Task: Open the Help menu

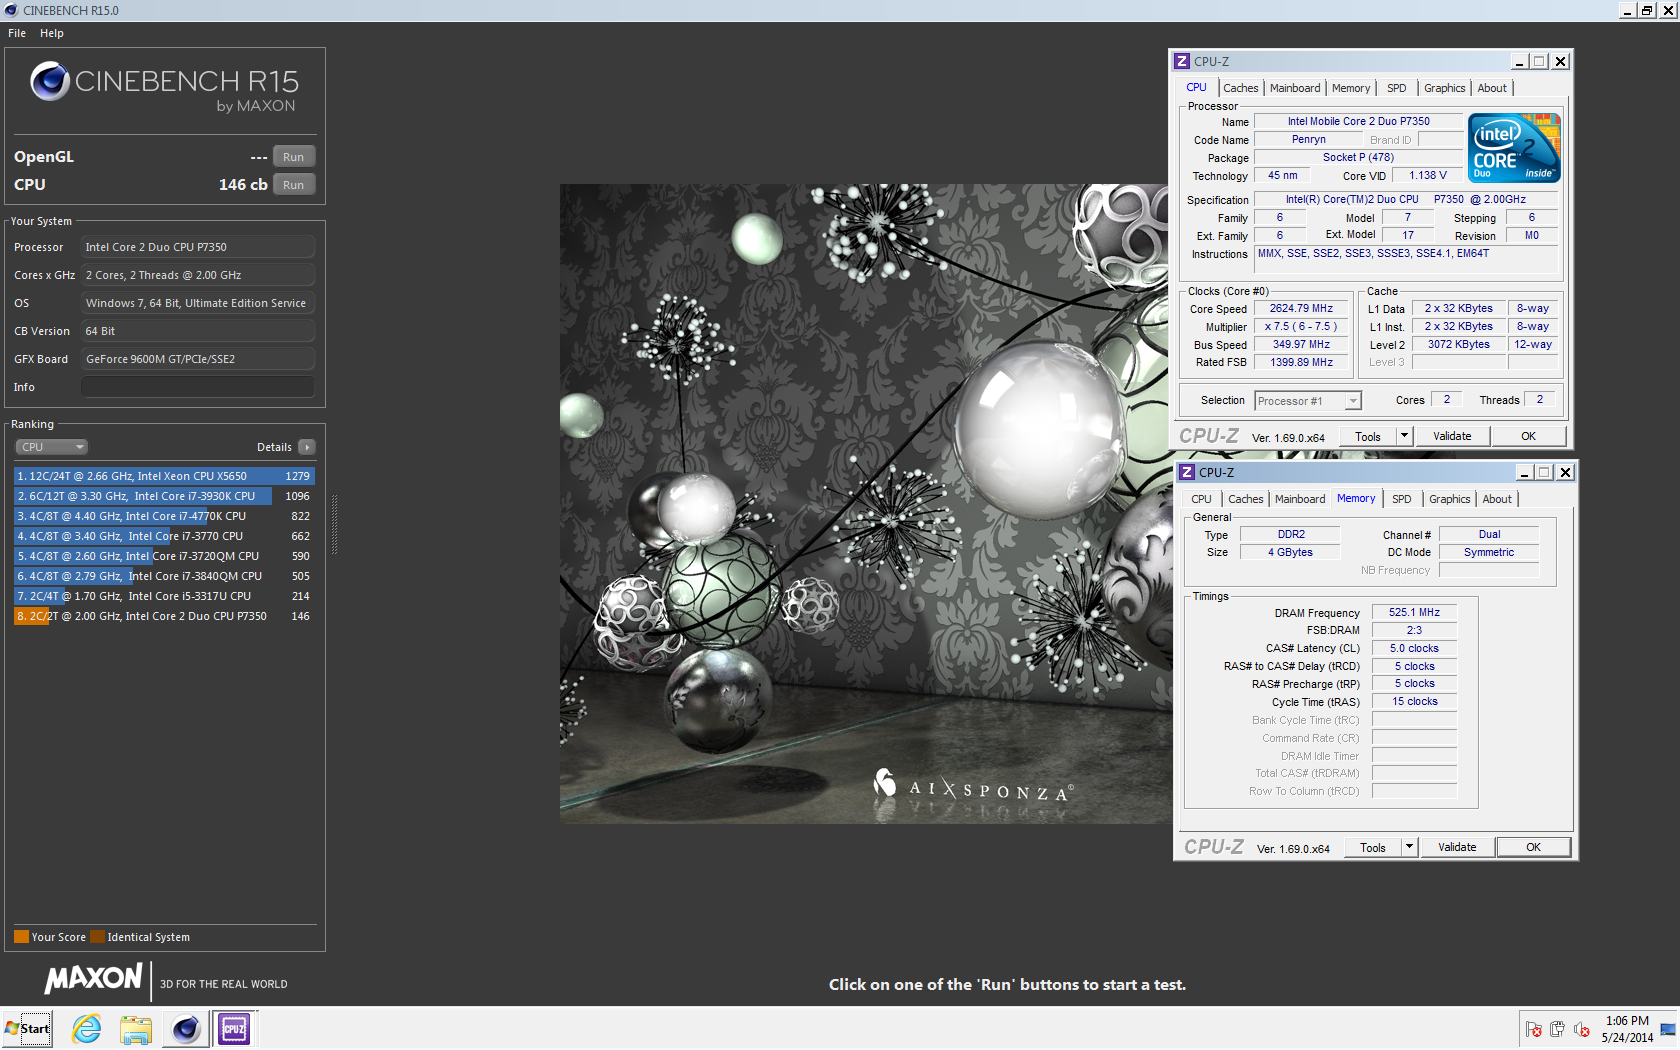Action: [52, 33]
